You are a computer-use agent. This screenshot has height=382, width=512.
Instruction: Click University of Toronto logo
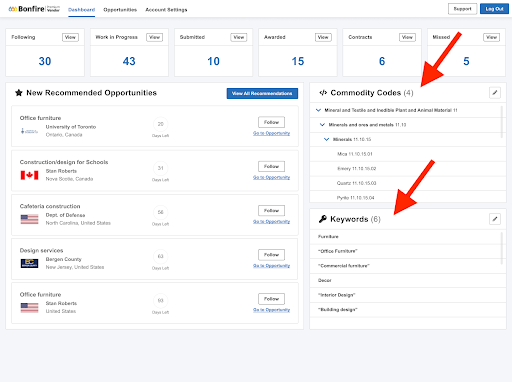29,131
